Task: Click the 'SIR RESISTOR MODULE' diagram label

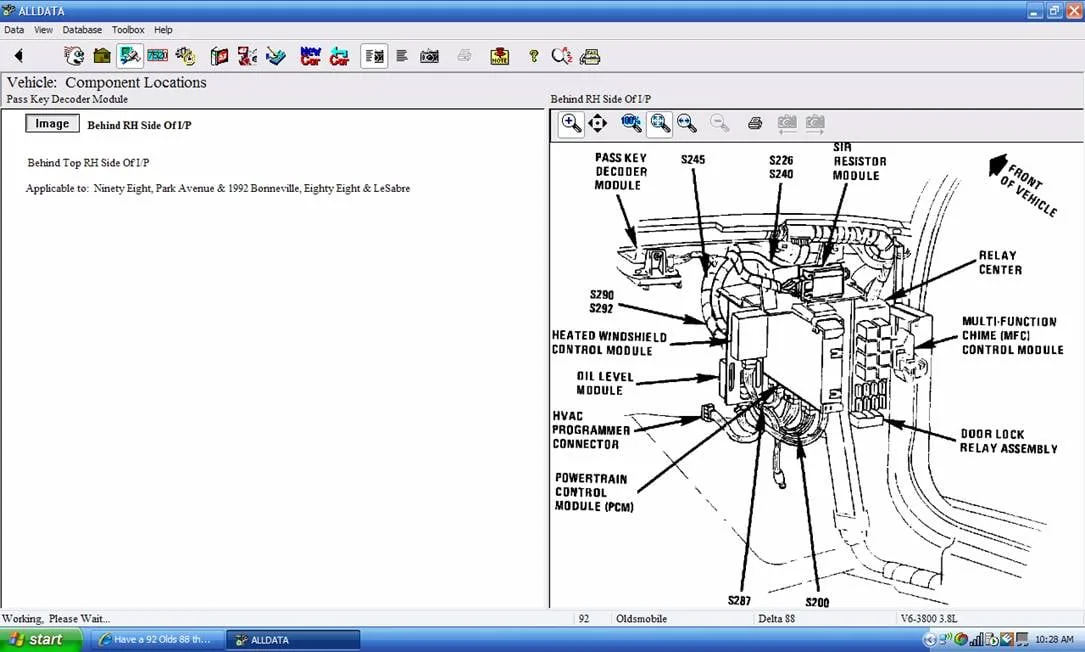Action: pyautogui.click(x=859, y=161)
